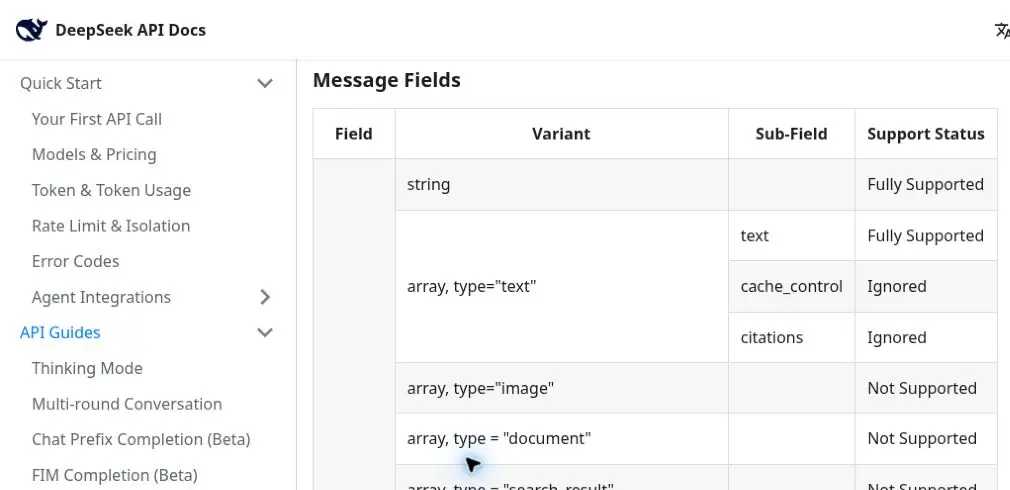This screenshot has height=490, width=1010.
Task: Open the language translation icon
Action: click(1002, 30)
